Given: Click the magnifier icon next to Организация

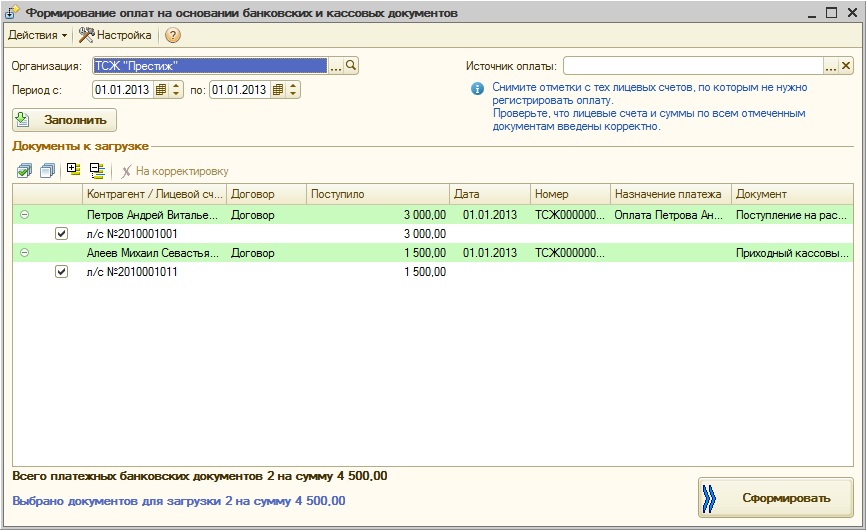Looking at the screenshot, I should pyautogui.click(x=351, y=66).
